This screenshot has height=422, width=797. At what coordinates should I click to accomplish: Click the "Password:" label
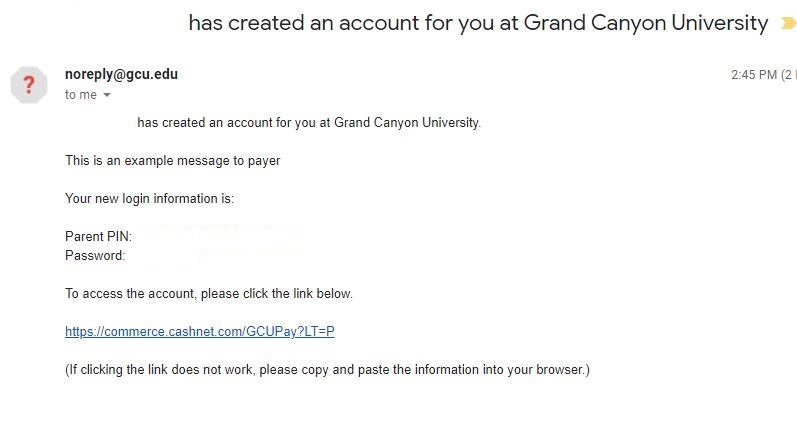[95, 255]
